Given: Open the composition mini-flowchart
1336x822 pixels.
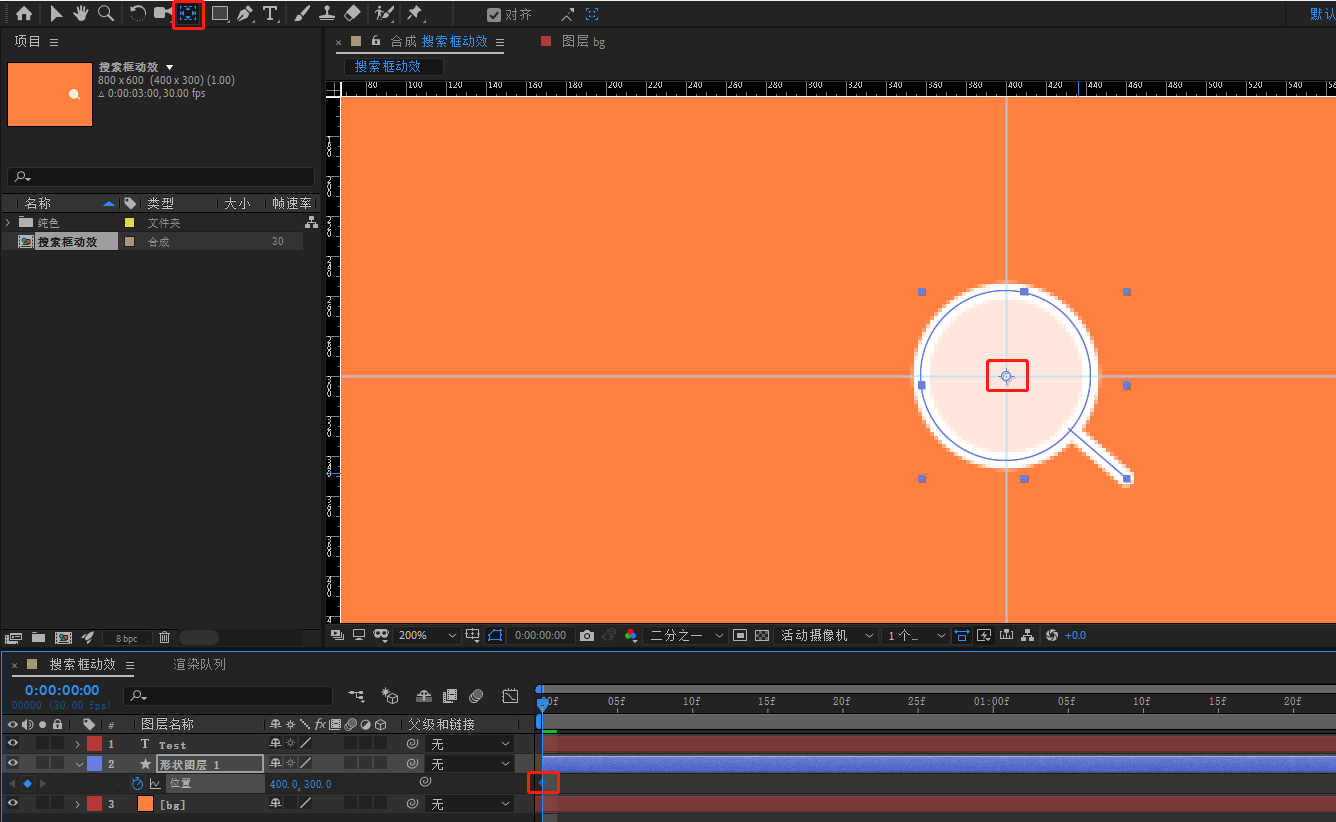Looking at the screenshot, I should pos(357,695).
